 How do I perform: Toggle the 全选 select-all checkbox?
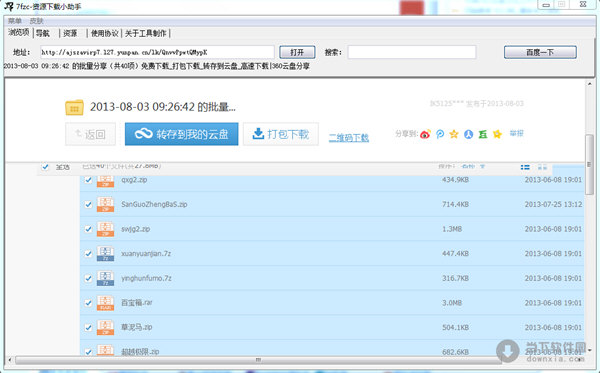tap(45, 167)
